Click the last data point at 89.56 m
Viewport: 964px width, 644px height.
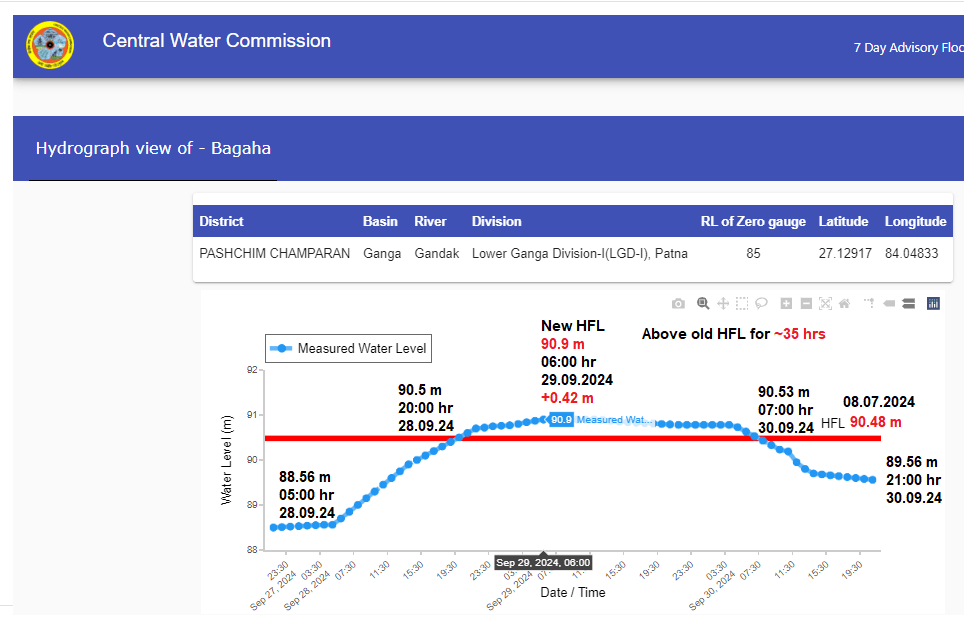872,480
